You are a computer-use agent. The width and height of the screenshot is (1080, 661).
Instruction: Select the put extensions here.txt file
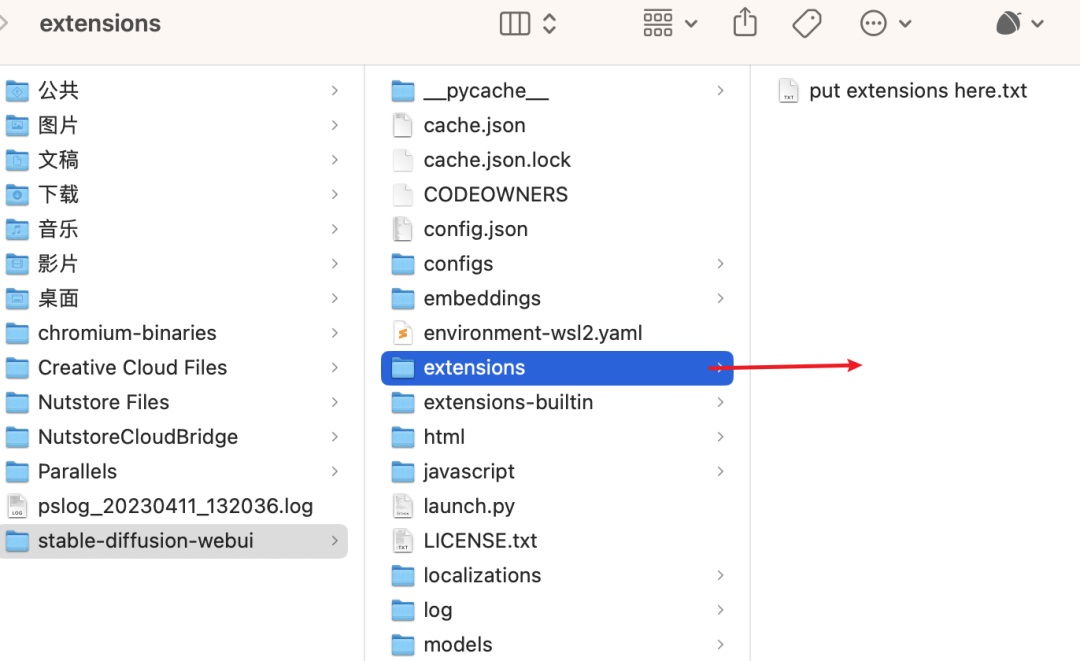pyautogui.click(x=917, y=91)
